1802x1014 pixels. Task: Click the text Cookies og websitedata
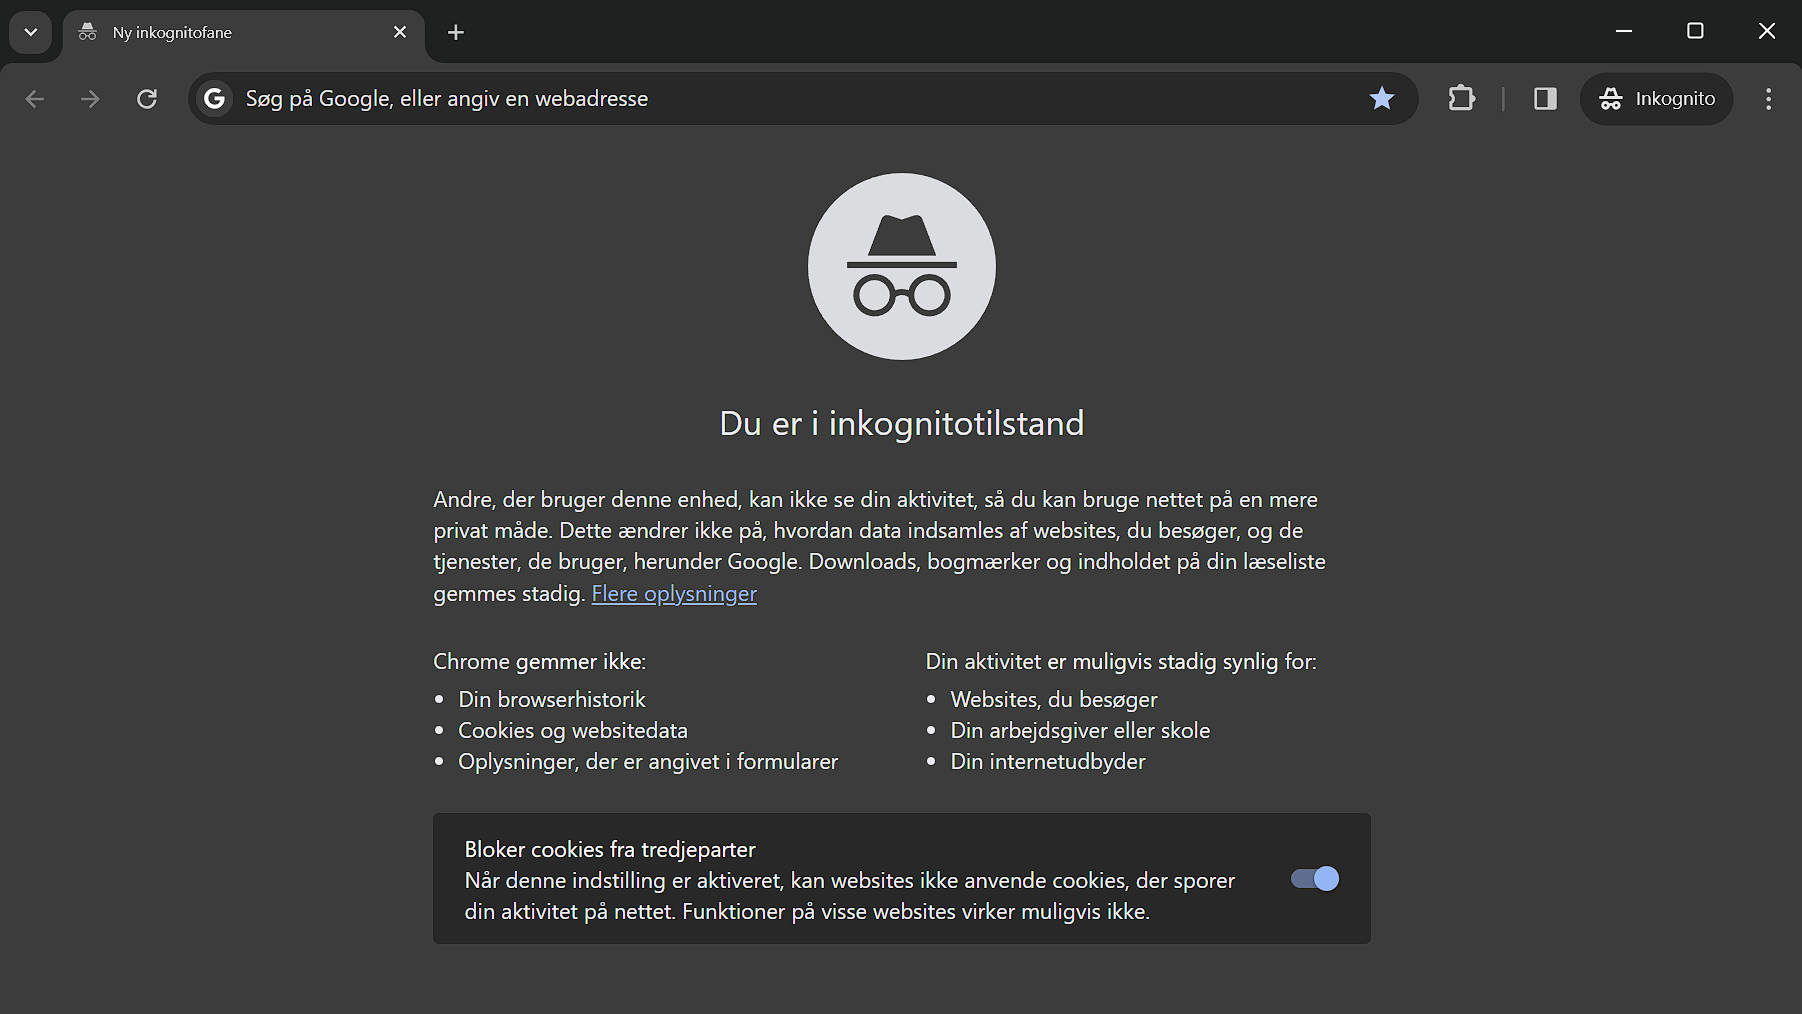click(573, 730)
